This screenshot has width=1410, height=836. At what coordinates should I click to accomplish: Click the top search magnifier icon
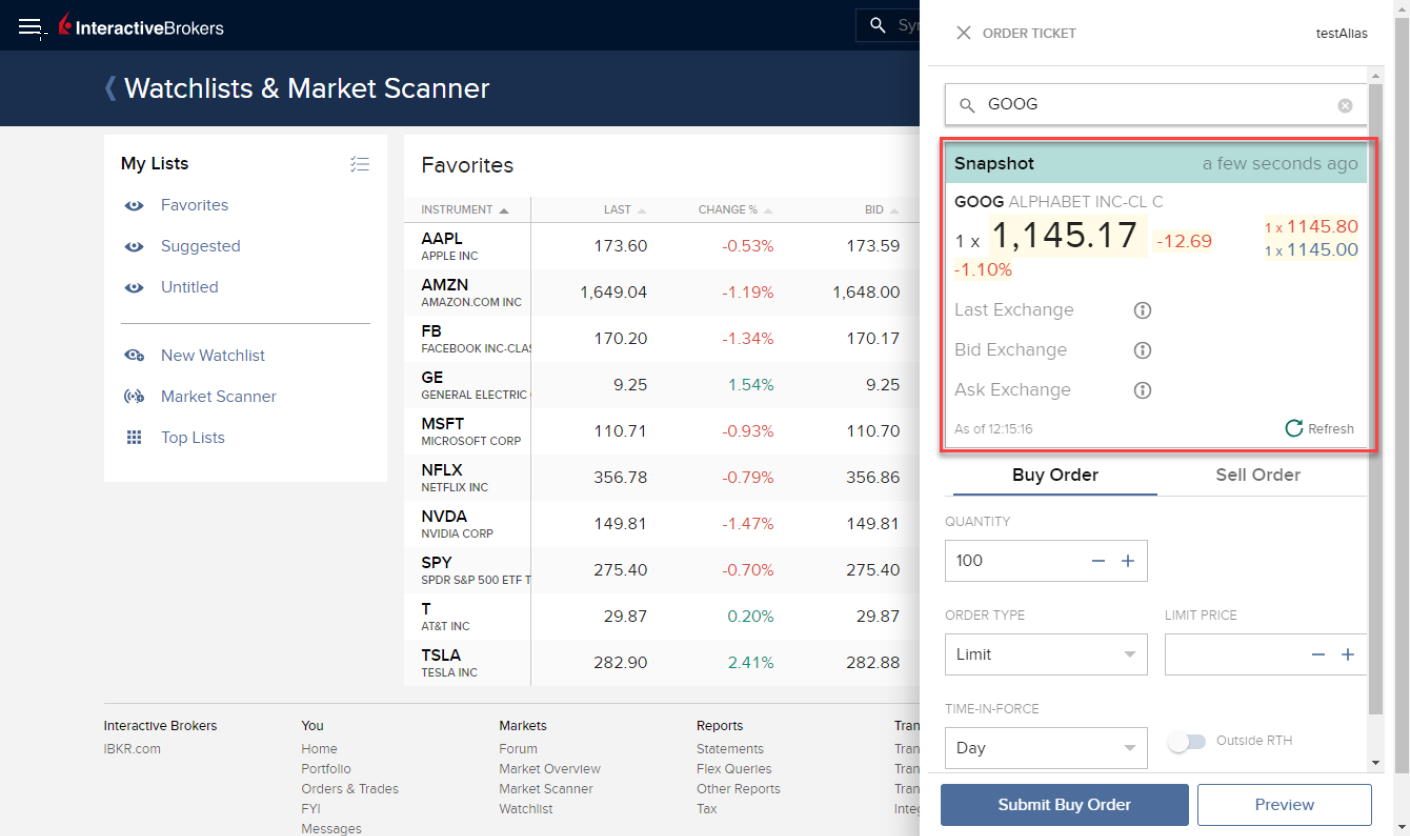pyautogui.click(x=878, y=25)
